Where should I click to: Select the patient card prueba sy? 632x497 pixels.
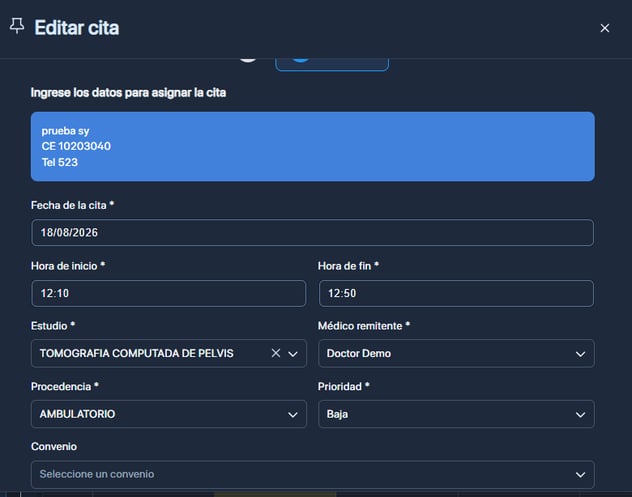pos(312,146)
